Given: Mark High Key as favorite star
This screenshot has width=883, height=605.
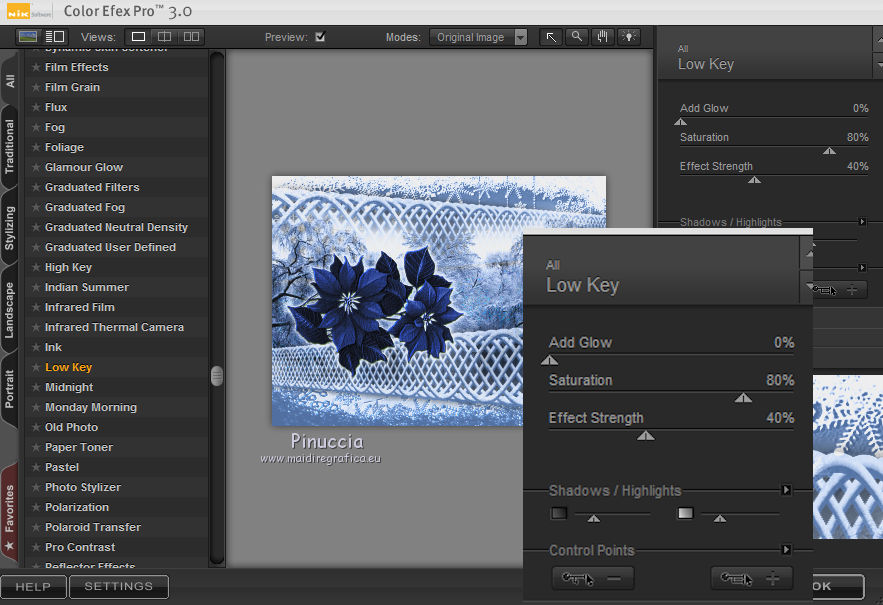Looking at the screenshot, I should click(x=36, y=267).
